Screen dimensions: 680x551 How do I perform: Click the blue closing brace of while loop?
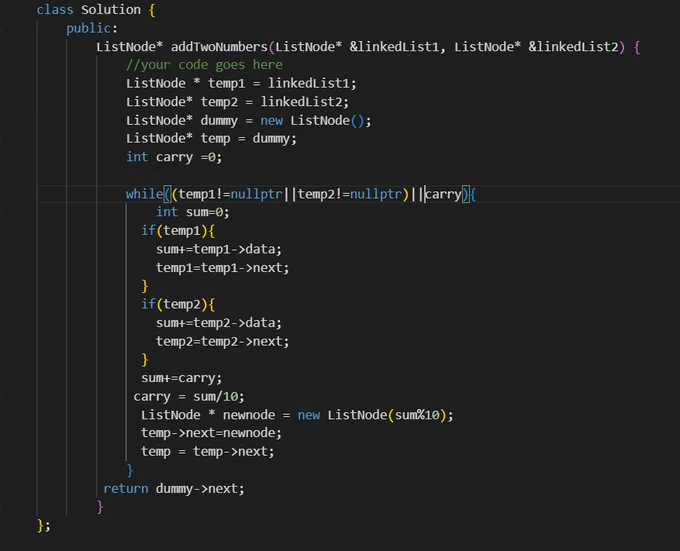(130, 470)
